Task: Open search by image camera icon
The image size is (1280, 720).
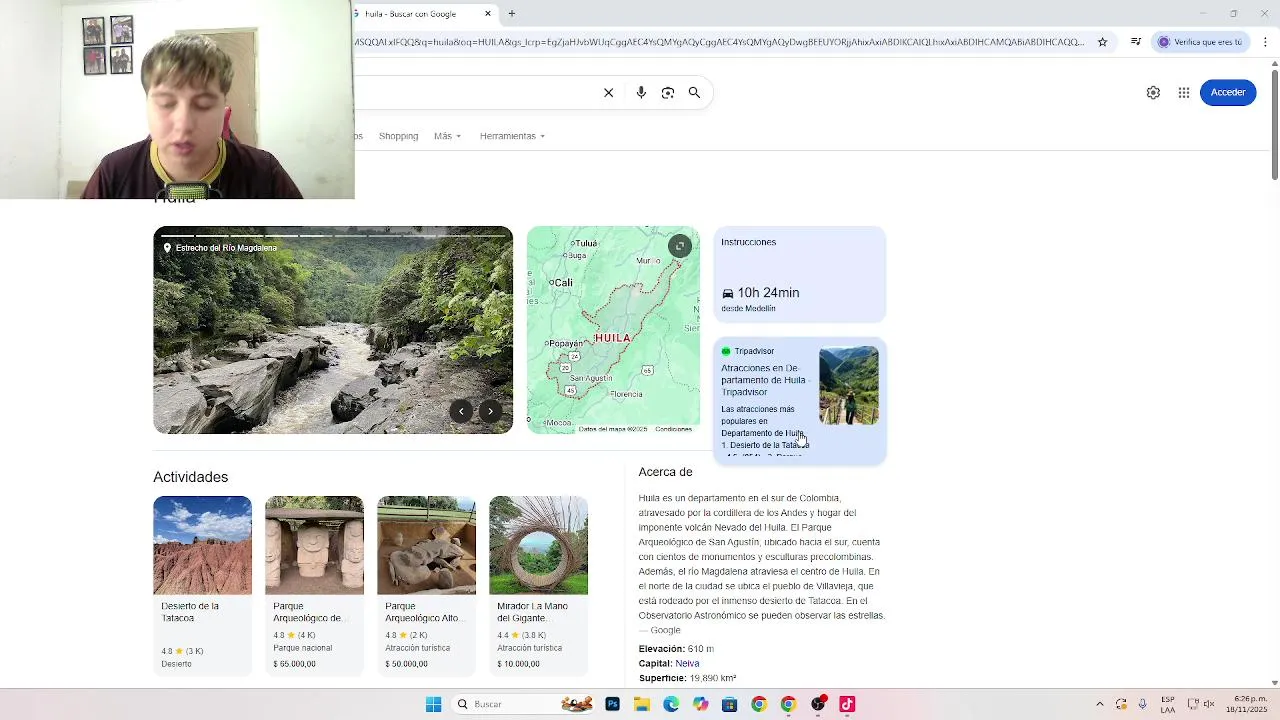Action: point(668,92)
